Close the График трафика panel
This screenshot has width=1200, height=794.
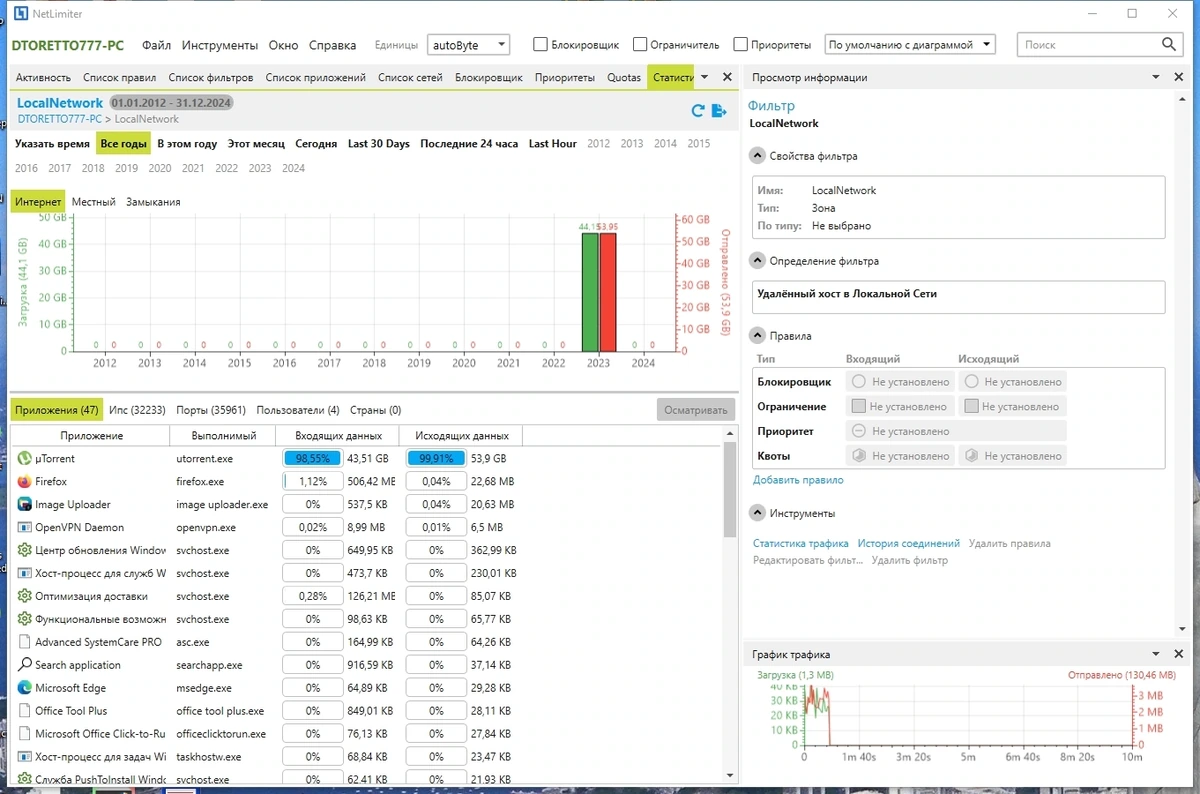click(1180, 654)
